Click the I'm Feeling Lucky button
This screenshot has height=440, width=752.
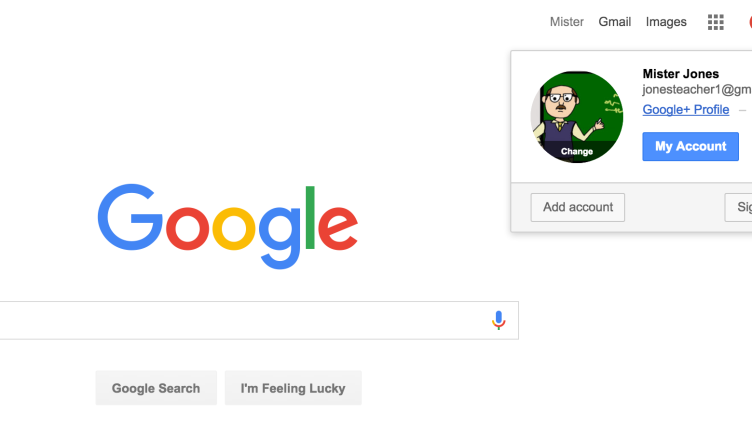[293, 388]
